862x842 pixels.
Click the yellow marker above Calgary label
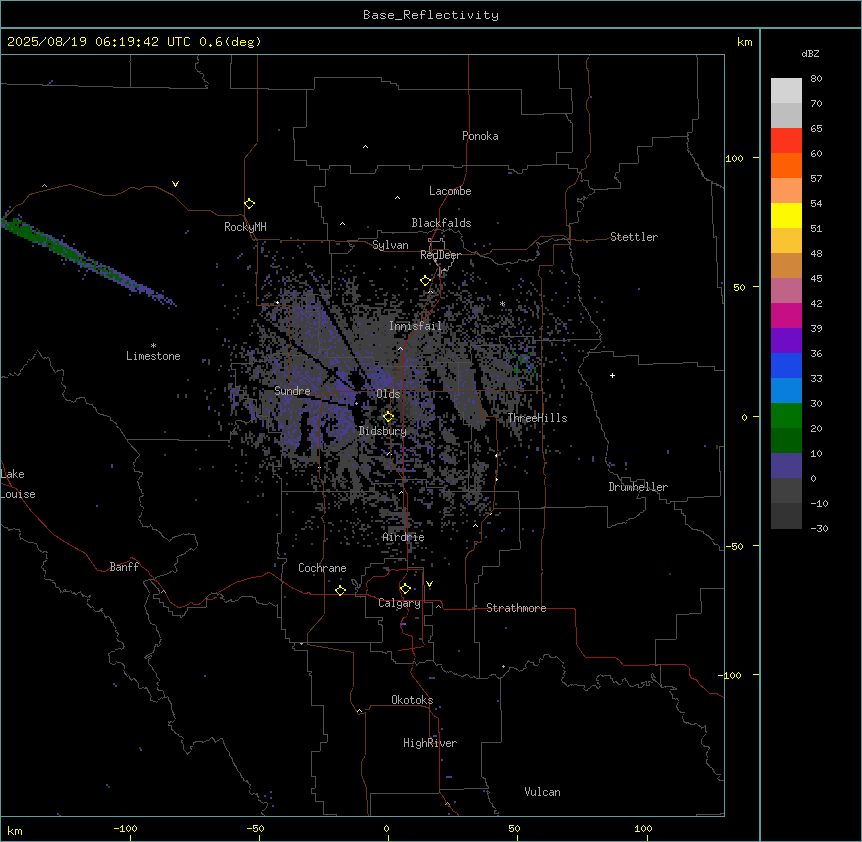point(406,589)
